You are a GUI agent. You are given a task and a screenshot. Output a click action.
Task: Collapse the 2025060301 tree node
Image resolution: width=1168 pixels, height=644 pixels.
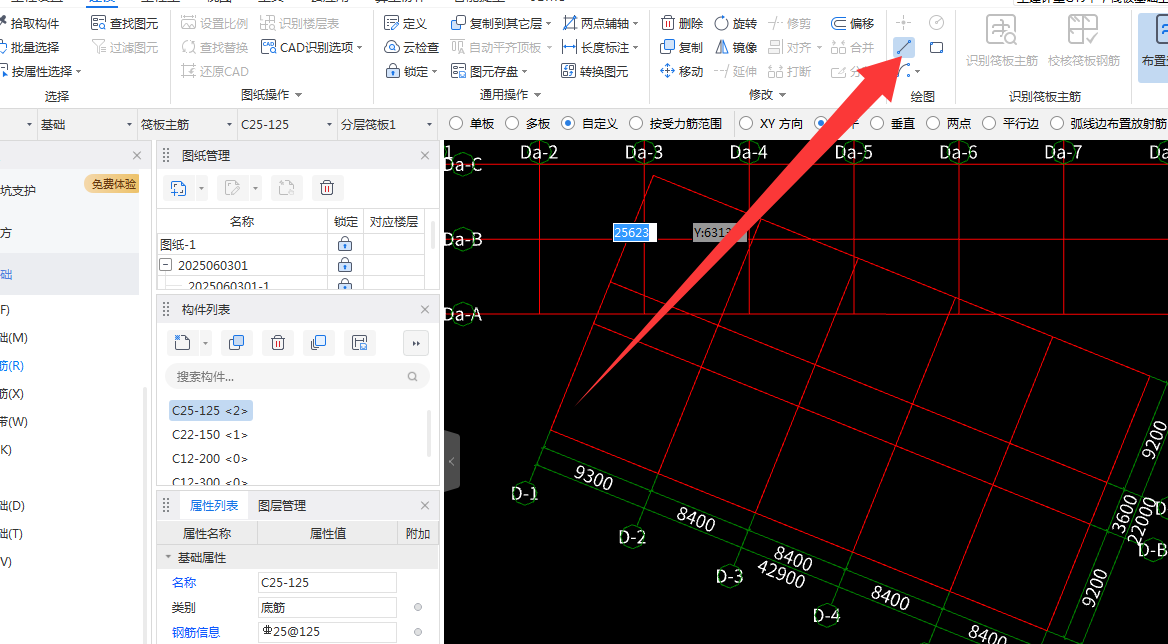165,265
